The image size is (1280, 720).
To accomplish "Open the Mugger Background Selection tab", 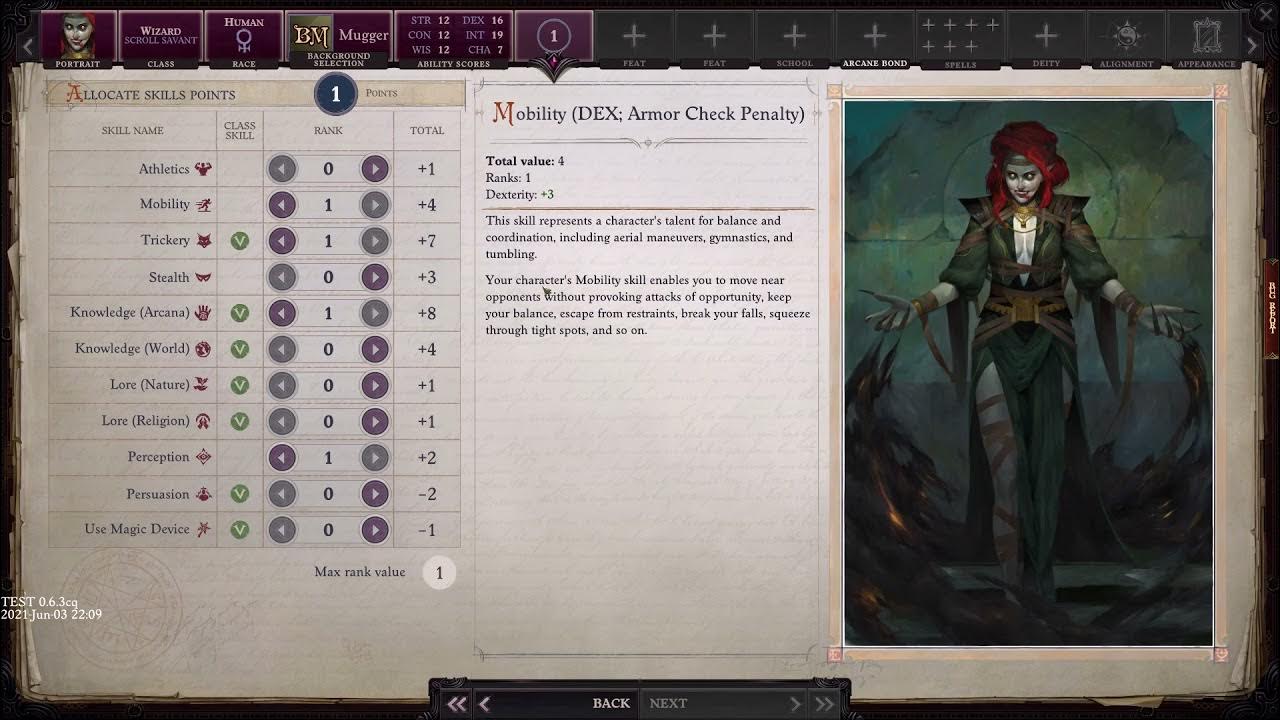I will [x=339, y=40].
